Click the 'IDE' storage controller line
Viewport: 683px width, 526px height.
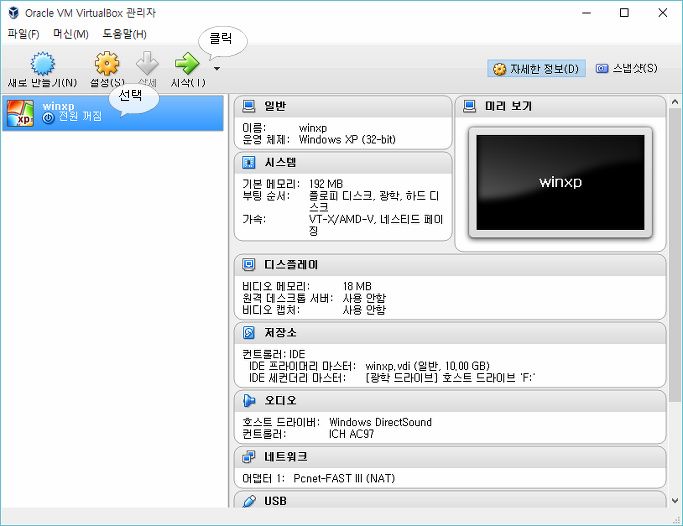click(274, 354)
